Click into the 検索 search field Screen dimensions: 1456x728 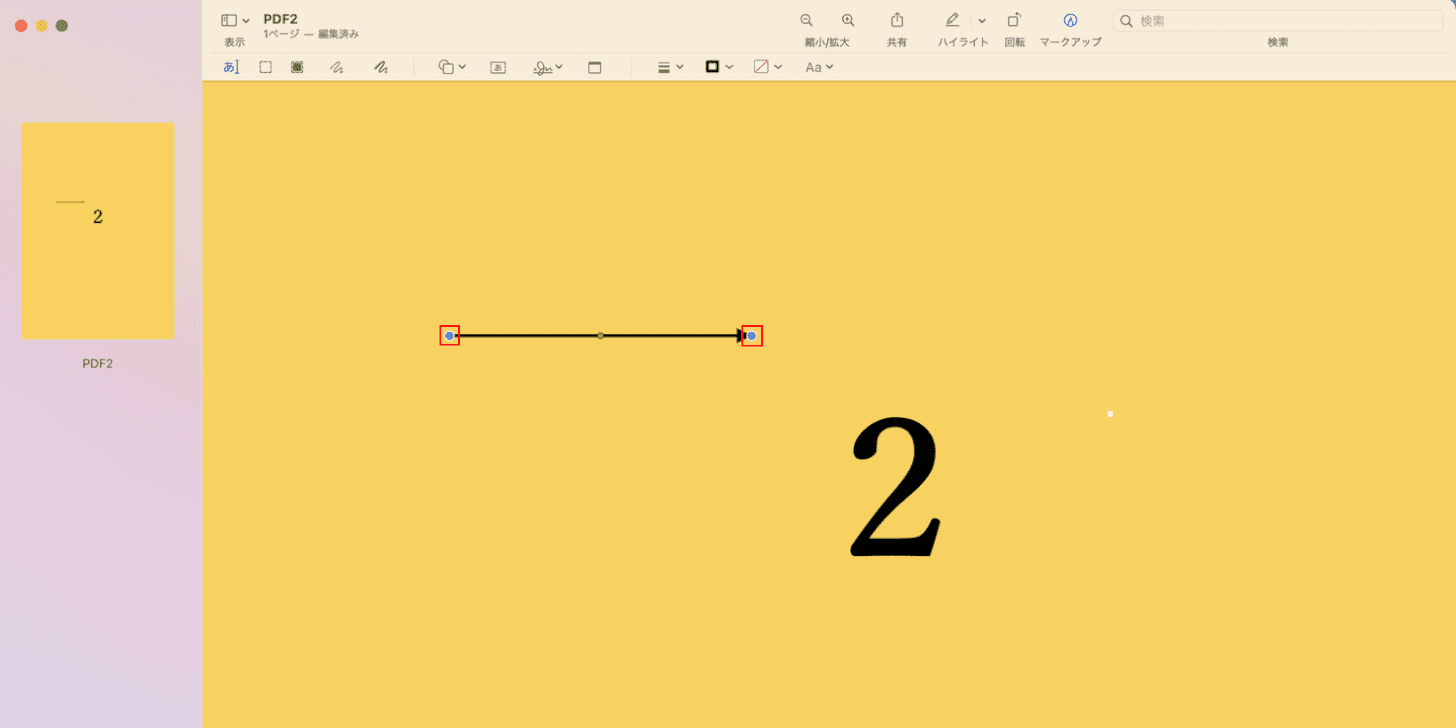coord(1278,20)
